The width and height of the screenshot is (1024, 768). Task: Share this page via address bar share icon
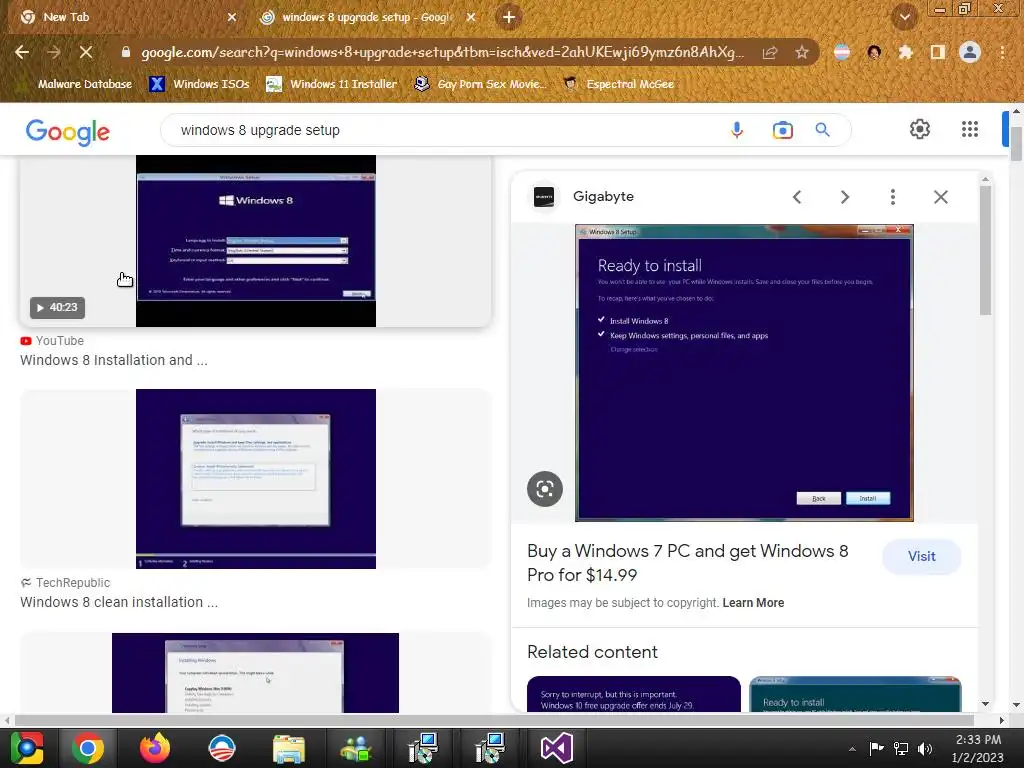pos(770,52)
